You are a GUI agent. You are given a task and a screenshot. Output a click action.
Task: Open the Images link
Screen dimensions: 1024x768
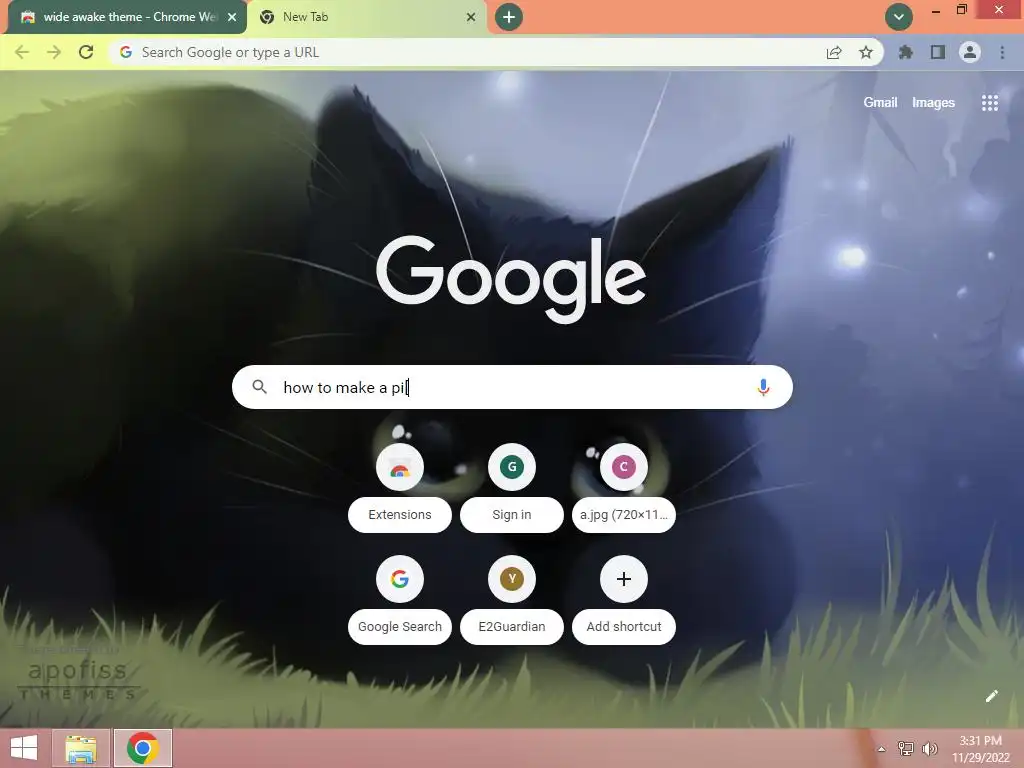coord(933,103)
